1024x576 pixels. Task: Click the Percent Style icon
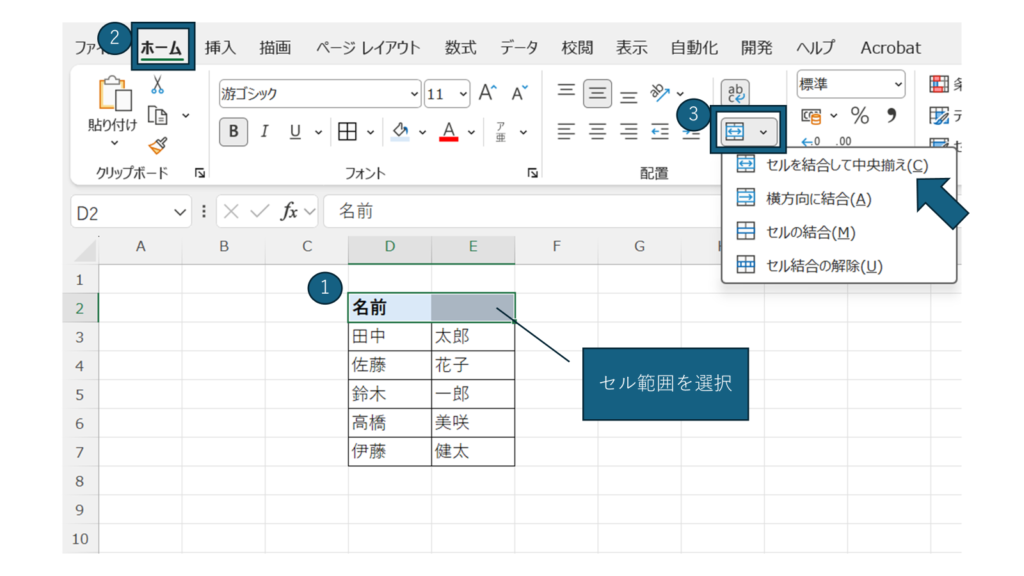point(859,116)
